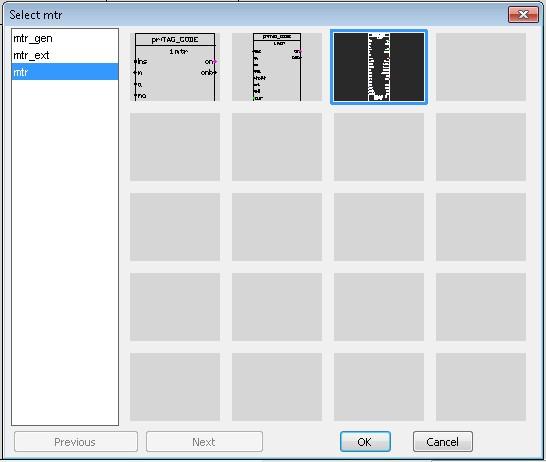The width and height of the screenshot is (546, 462).
Task: Choose the second narrow block symbol thumbnail
Action: 277,67
